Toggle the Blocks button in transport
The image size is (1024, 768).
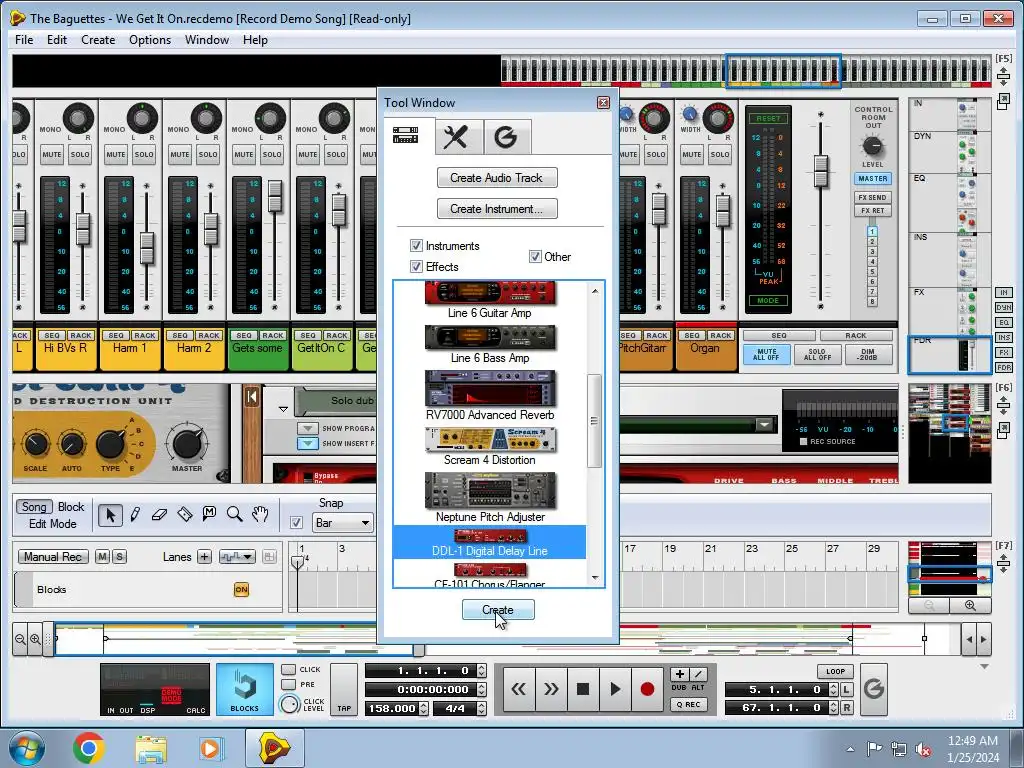coord(244,689)
